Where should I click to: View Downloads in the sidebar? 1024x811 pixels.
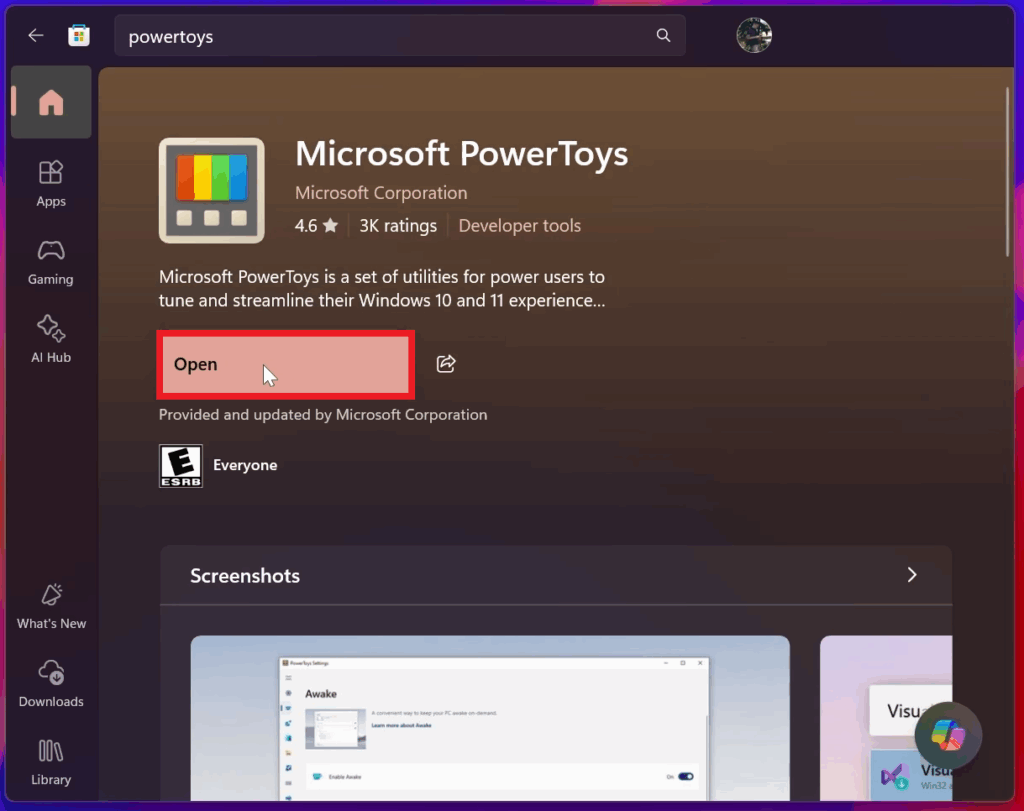click(51, 684)
